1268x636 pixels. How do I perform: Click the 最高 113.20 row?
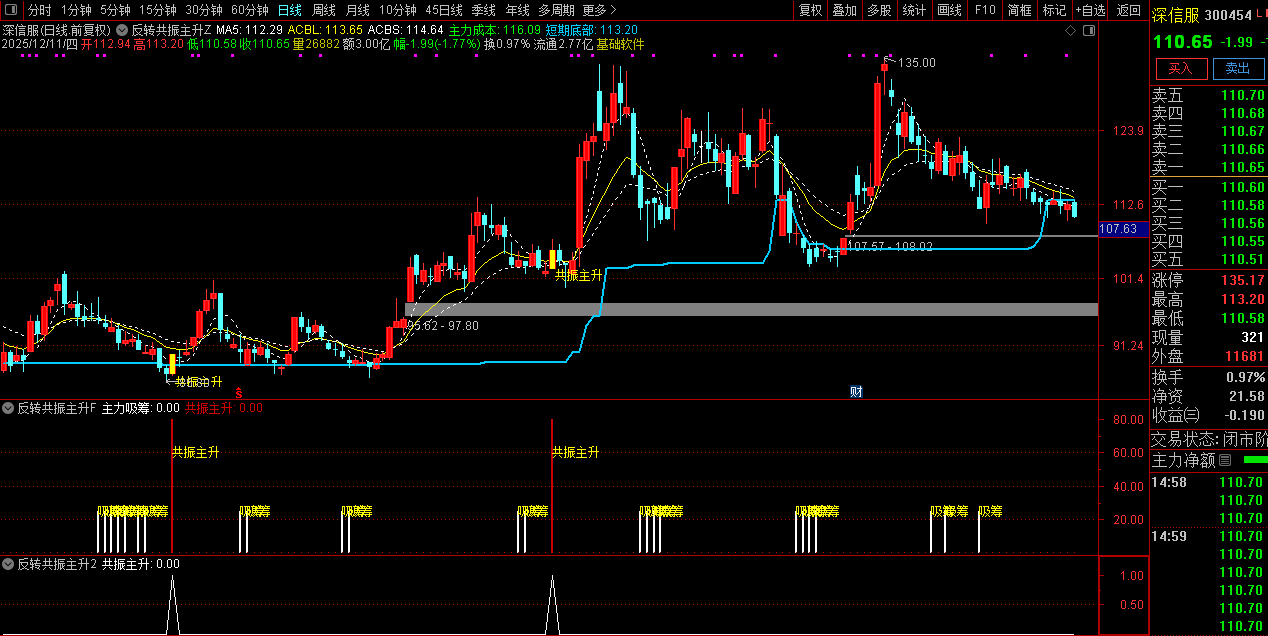coord(1209,299)
